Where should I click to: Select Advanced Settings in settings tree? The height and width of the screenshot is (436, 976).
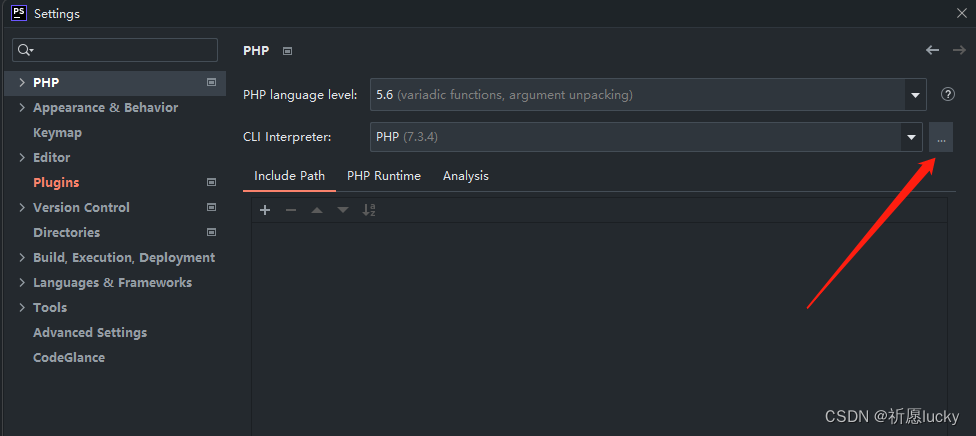(x=90, y=333)
